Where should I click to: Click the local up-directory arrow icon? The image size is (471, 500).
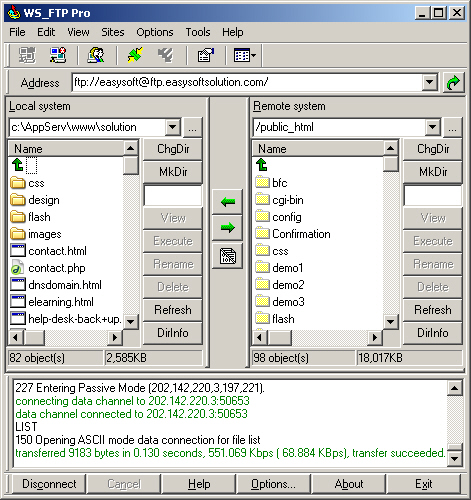(x=17, y=165)
